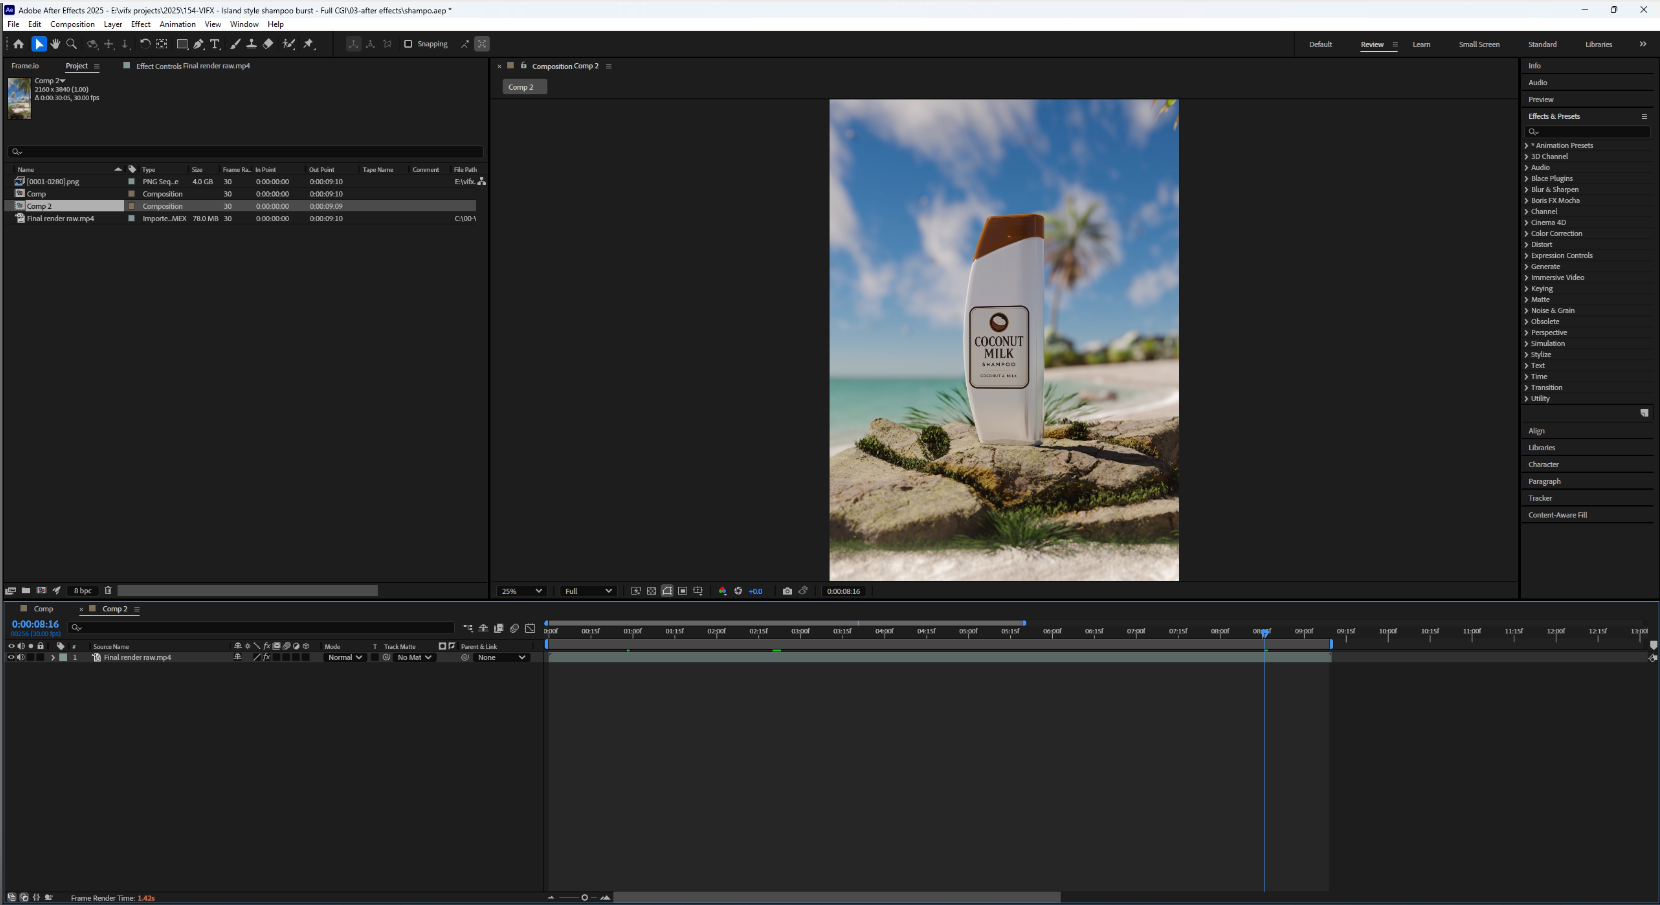The width and height of the screenshot is (1660, 905).
Task: Switch to the Comp timeline tab
Action: (44, 609)
